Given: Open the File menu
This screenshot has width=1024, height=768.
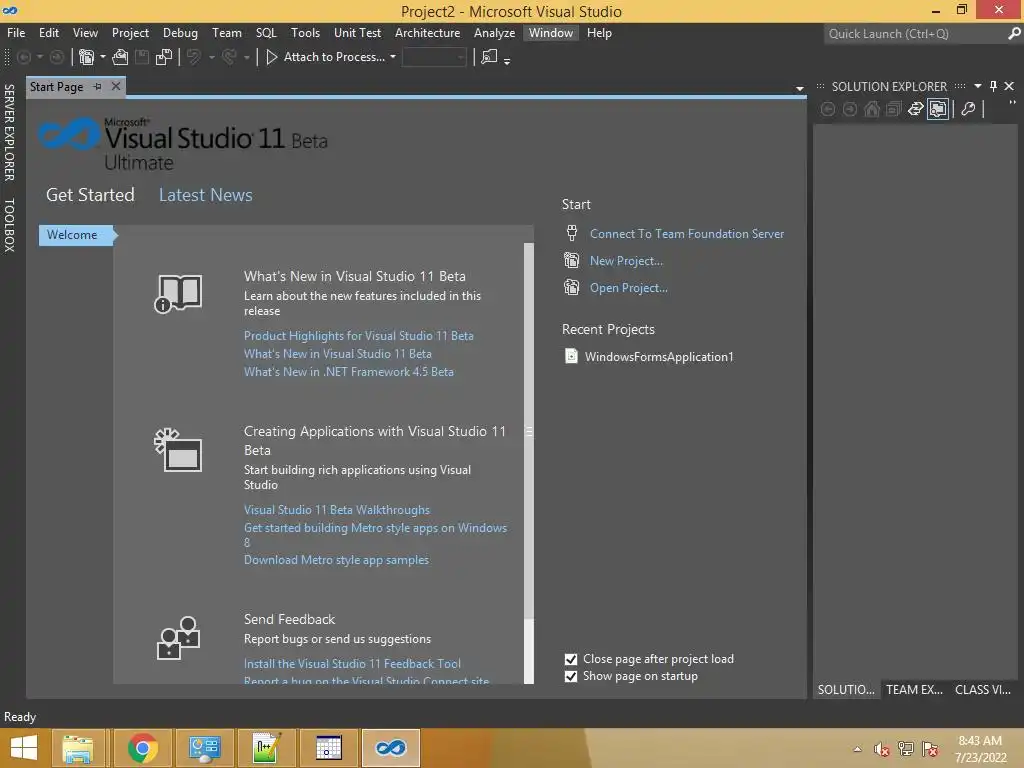Looking at the screenshot, I should tap(16, 33).
